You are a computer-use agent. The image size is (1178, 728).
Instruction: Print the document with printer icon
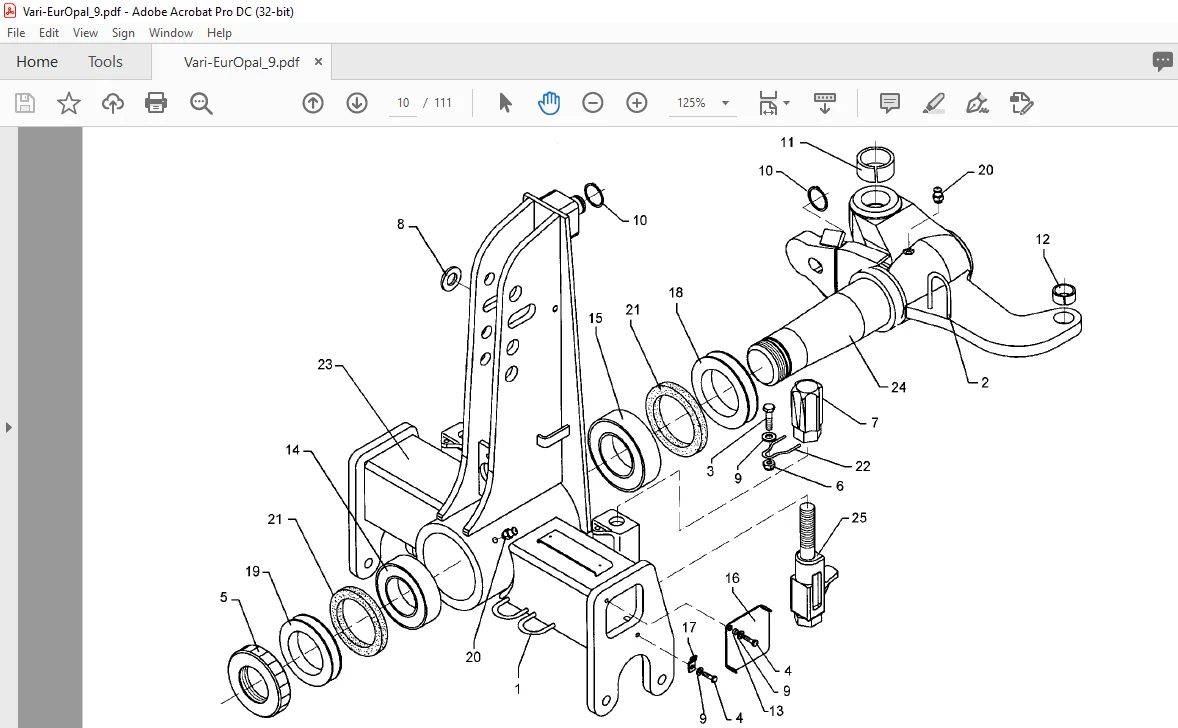point(156,103)
